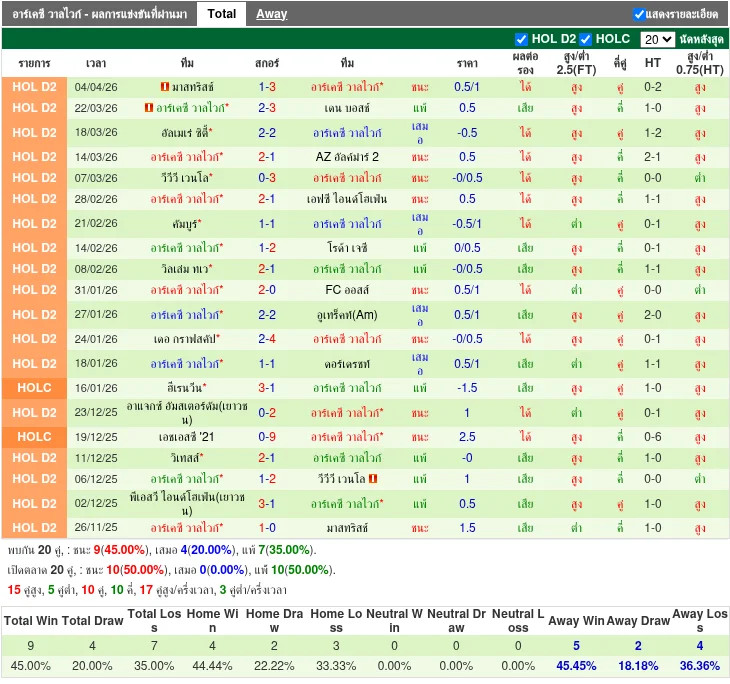Click HOL D2 league badge in 14/03/26 row
Screen dimensions: 730x684
34,157
